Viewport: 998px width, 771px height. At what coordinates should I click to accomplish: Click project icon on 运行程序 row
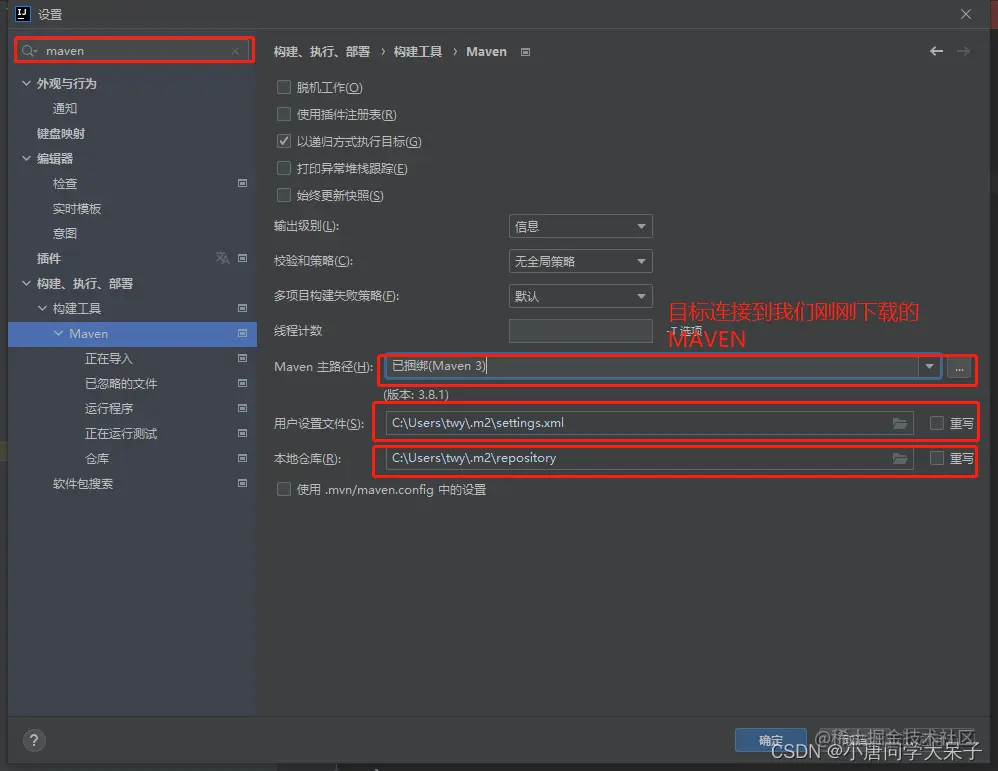(242, 408)
